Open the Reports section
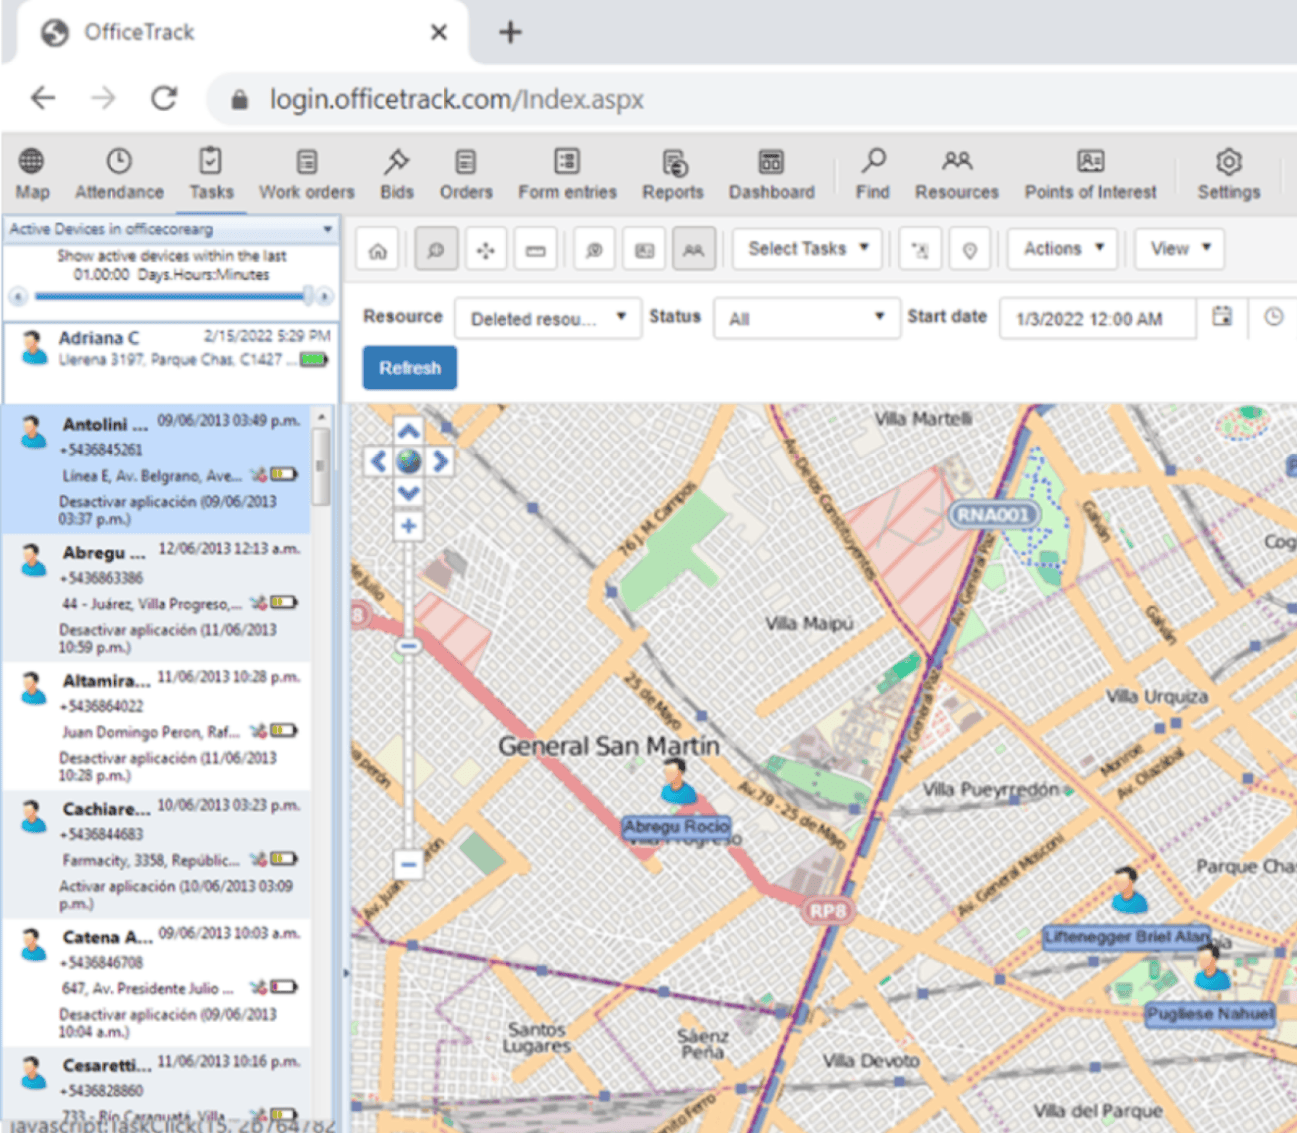This screenshot has width=1297, height=1133. point(673,174)
